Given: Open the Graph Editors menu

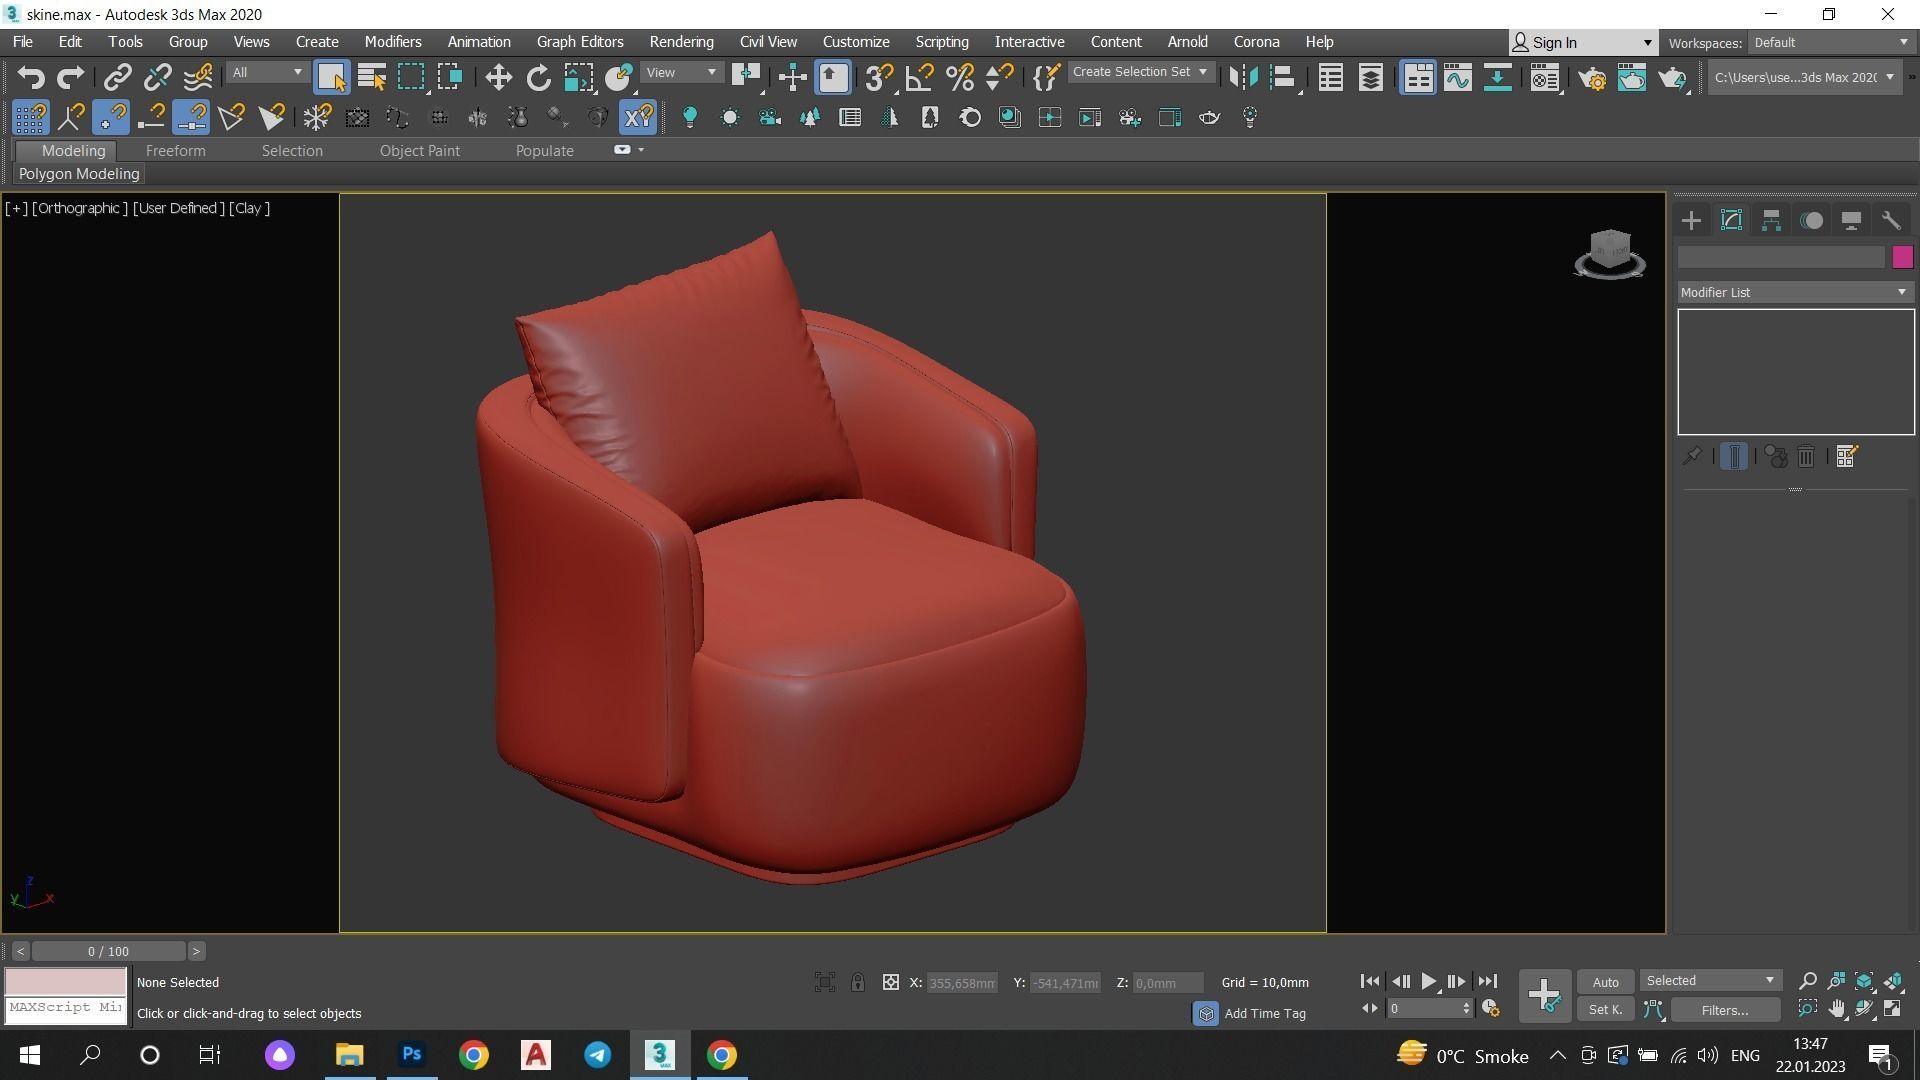Looking at the screenshot, I should tap(580, 42).
